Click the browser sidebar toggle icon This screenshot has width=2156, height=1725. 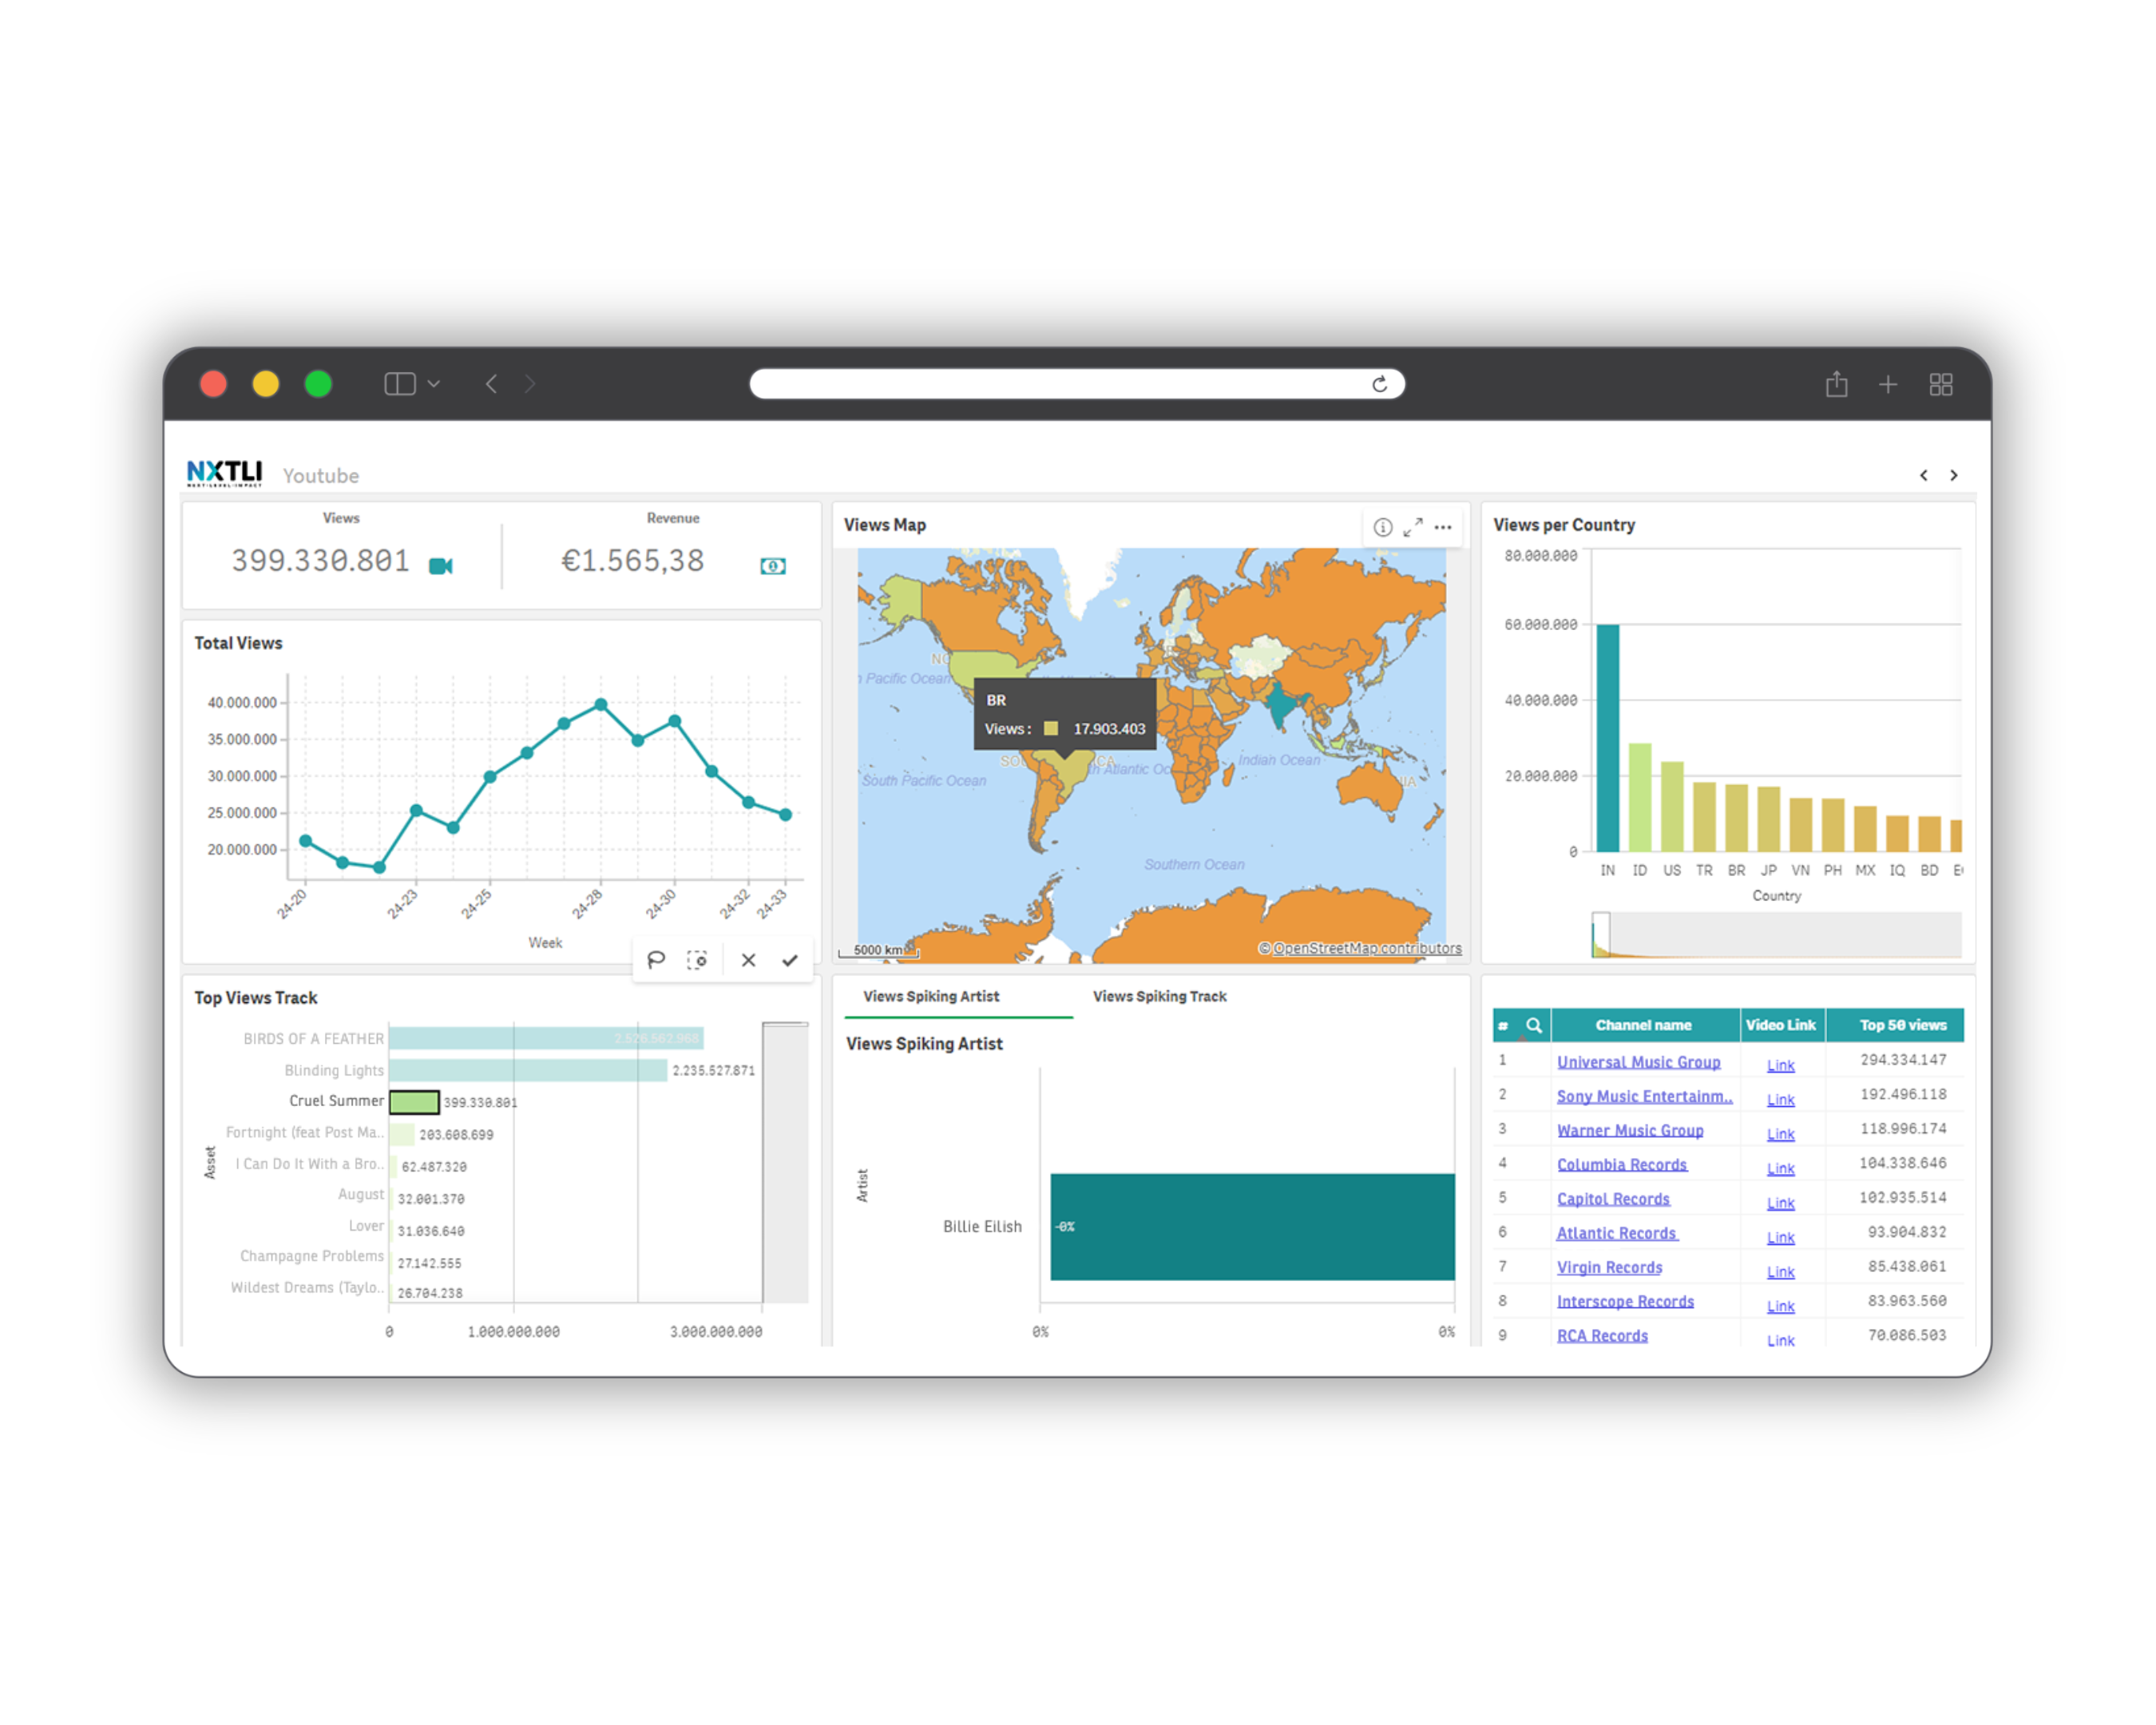400,384
